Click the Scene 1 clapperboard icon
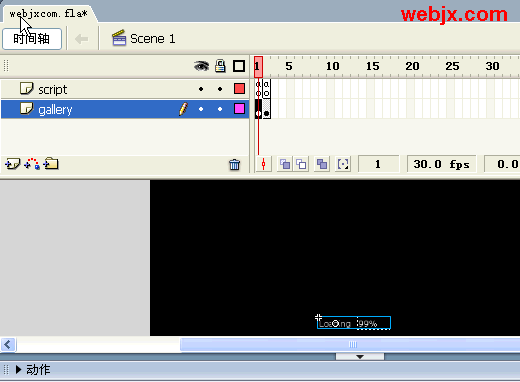The height and width of the screenshot is (382, 520). coord(119,38)
